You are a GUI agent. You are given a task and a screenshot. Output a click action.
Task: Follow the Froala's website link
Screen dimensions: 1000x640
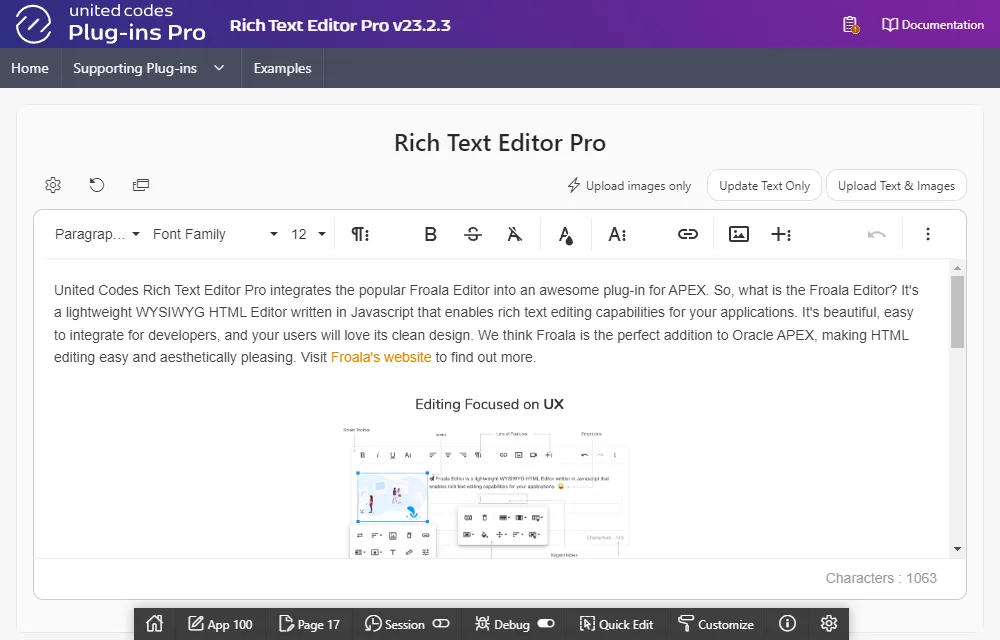tap(381, 357)
